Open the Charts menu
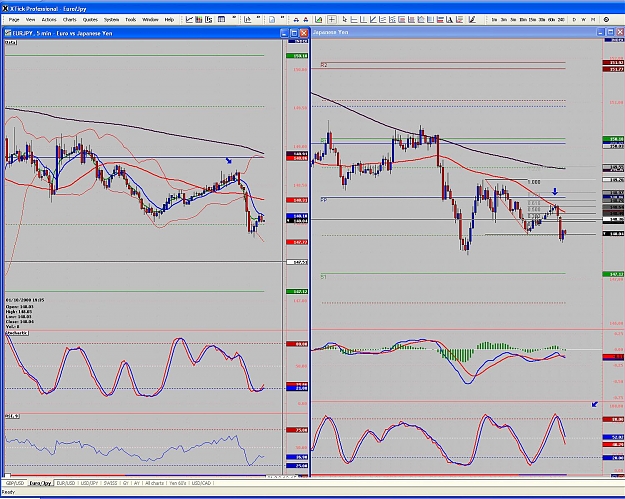This screenshot has height=499, width=625. coord(69,20)
